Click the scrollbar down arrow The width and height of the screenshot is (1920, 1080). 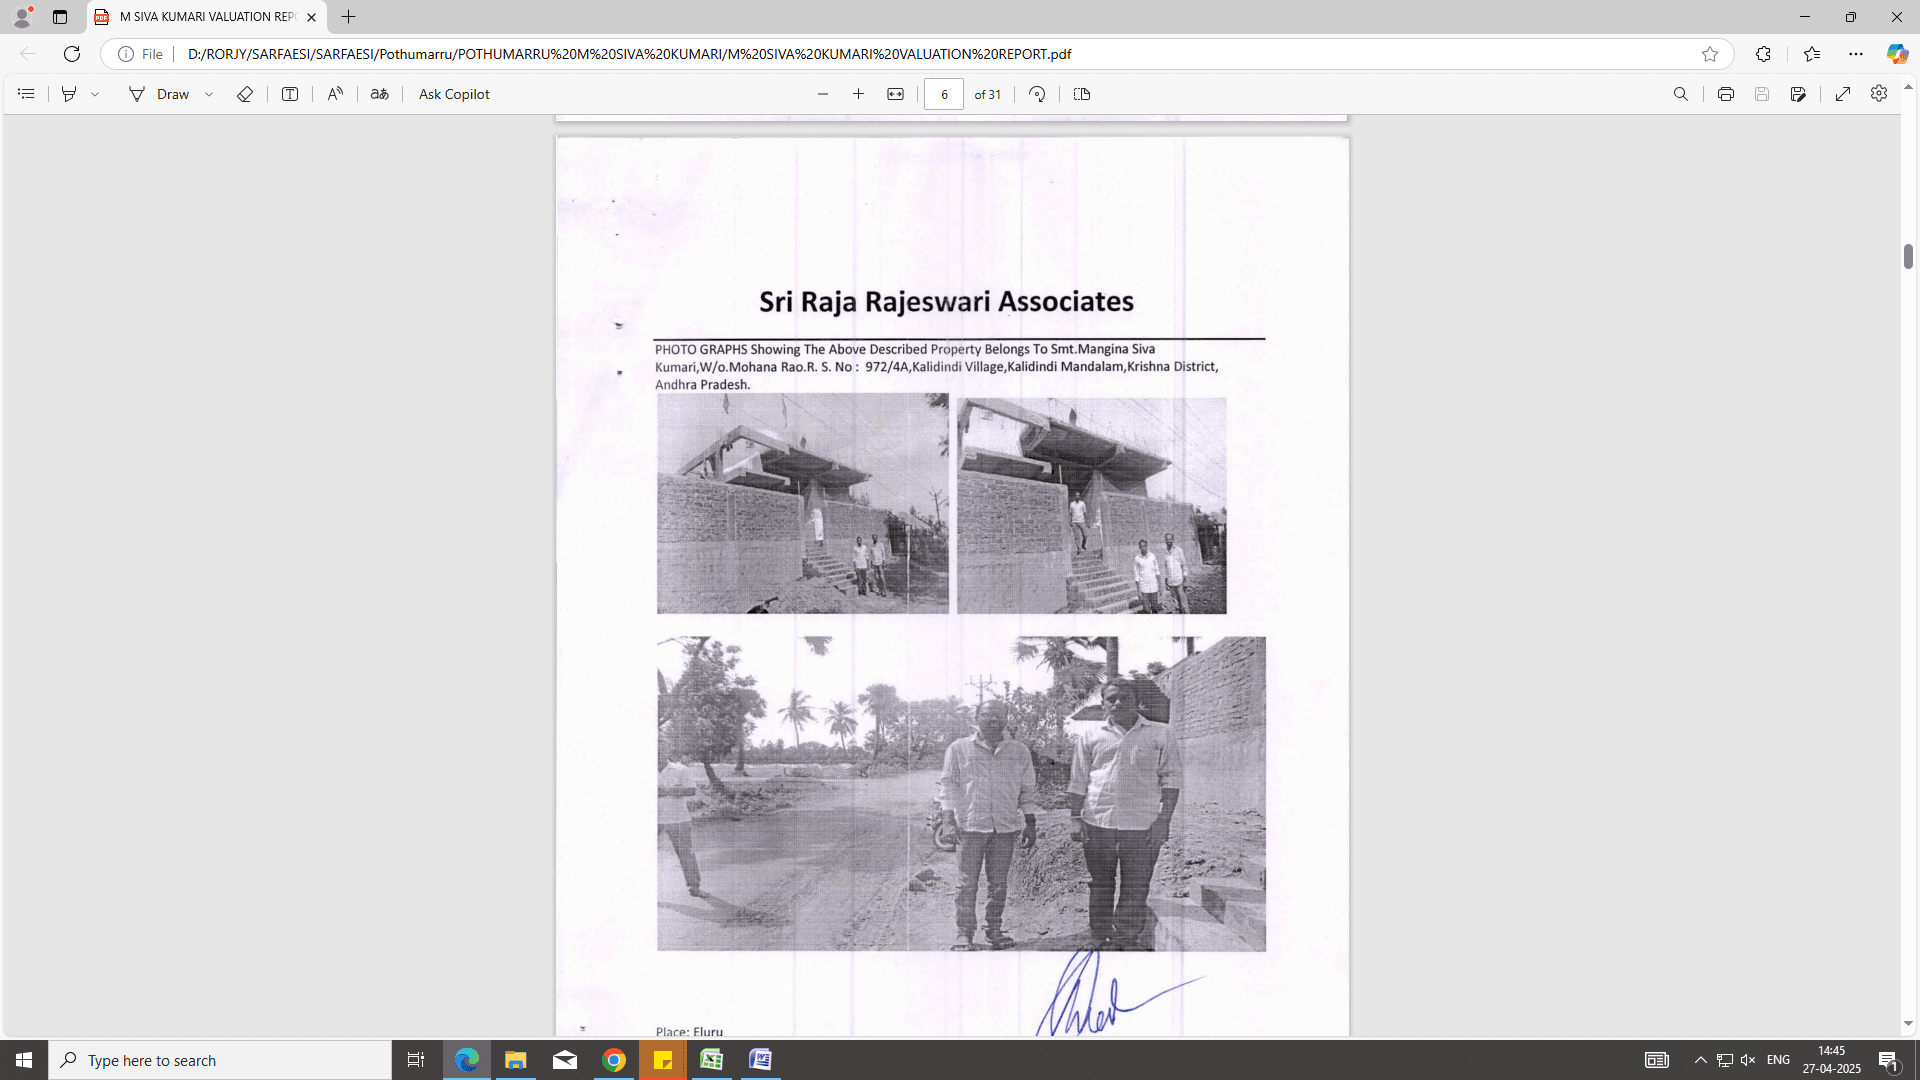pyautogui.click(x=1908, y=1024)
